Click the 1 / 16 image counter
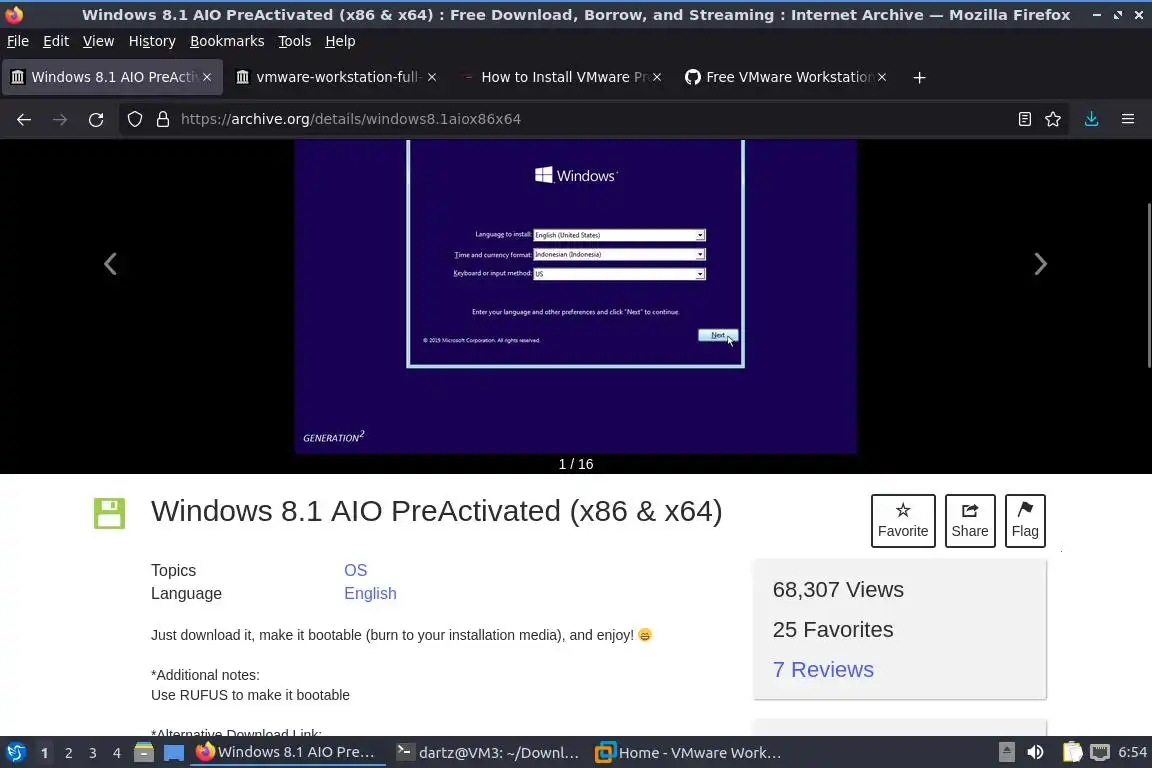Image resolution: width=1152 pixels, height=768 pixels. coord(576,464)
